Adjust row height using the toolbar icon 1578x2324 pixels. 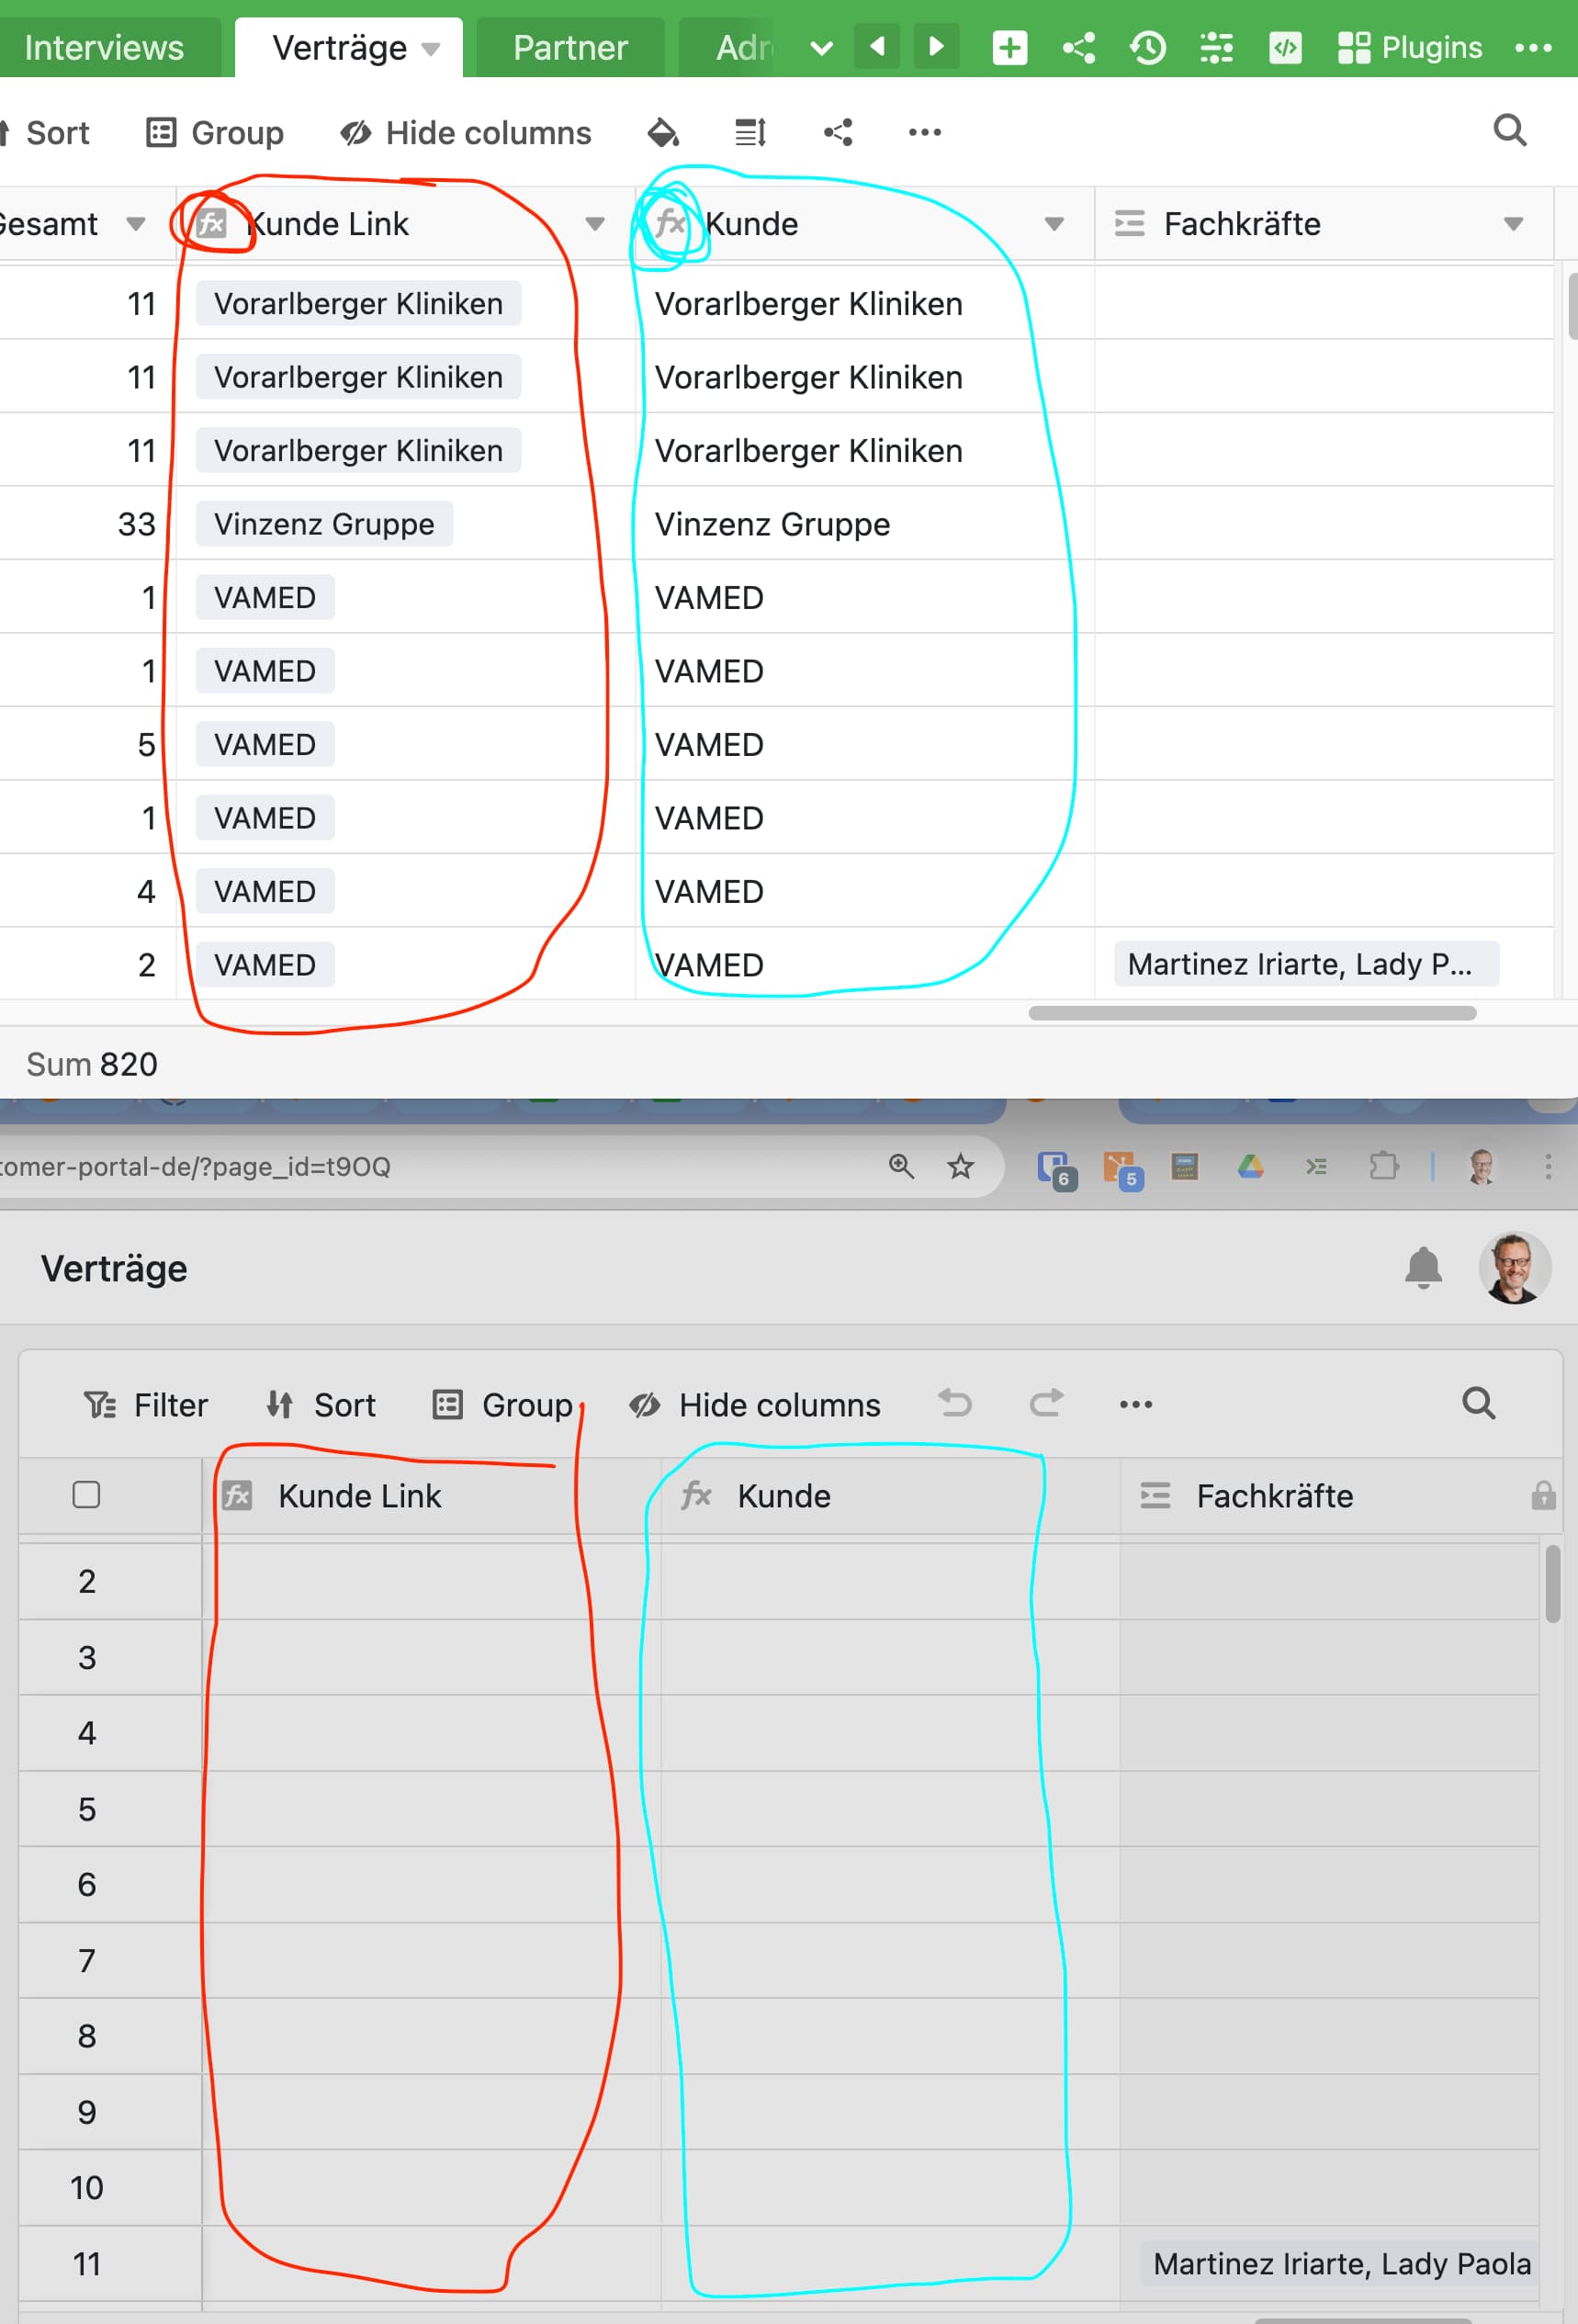click(x=750, y=132)
